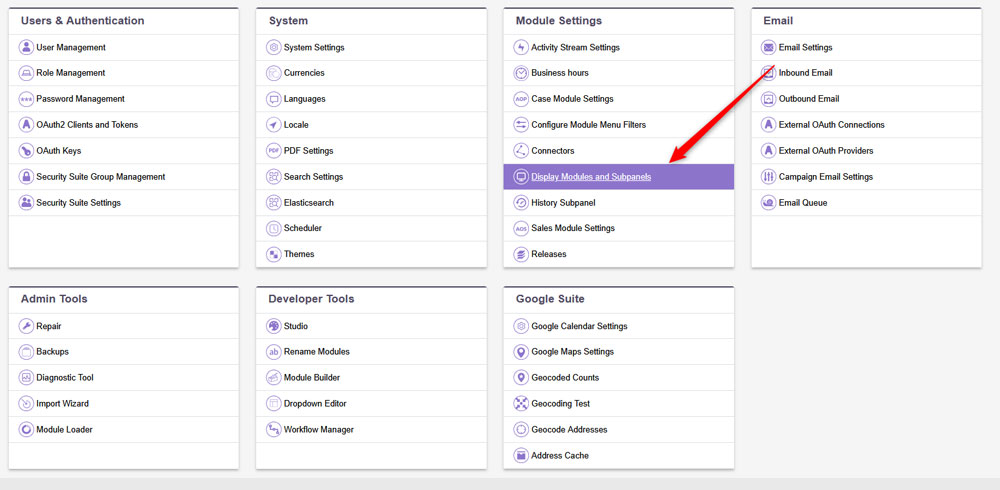Click the PDF Settings icon
Screen dimensions: 1000x490
(274, 151)
